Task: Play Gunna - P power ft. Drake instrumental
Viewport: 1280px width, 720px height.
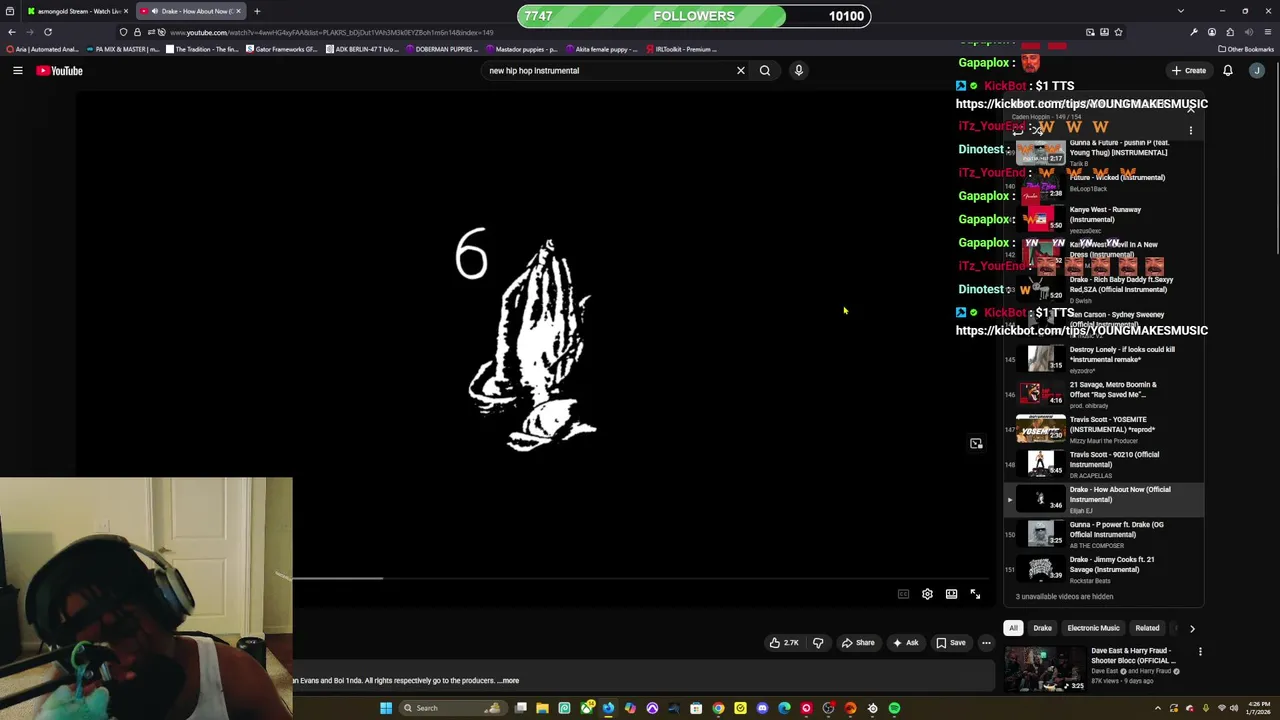Action: point(1104,534)
